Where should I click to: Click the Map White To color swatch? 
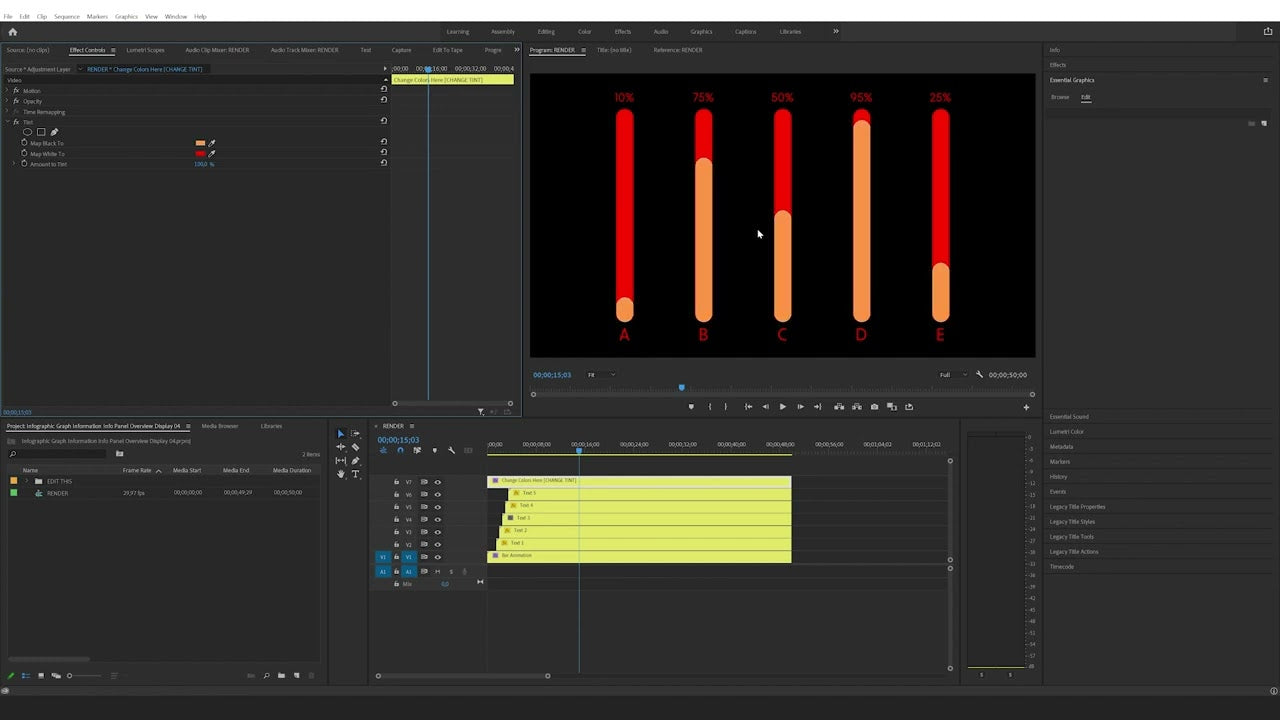click(x=200, y=153)
